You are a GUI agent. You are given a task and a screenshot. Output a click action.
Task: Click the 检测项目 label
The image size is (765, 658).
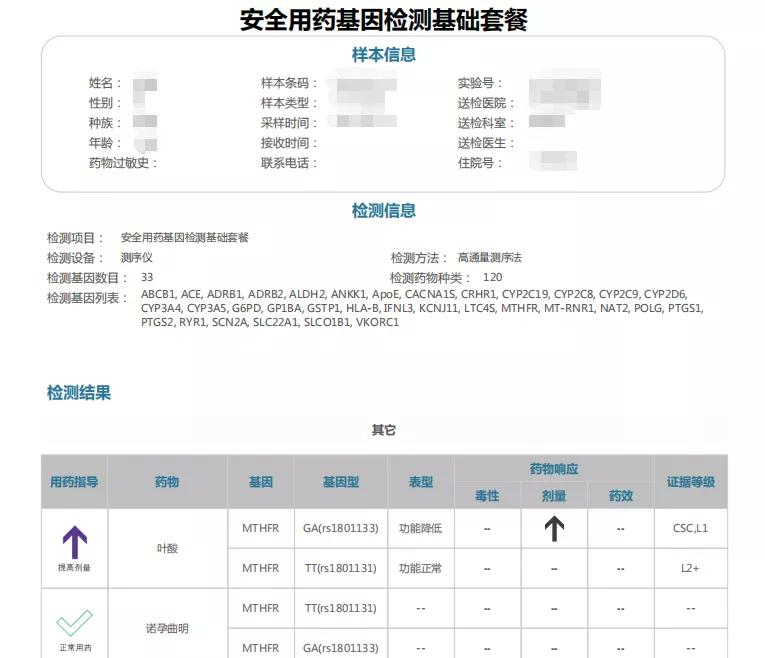[x=75, y=238]
